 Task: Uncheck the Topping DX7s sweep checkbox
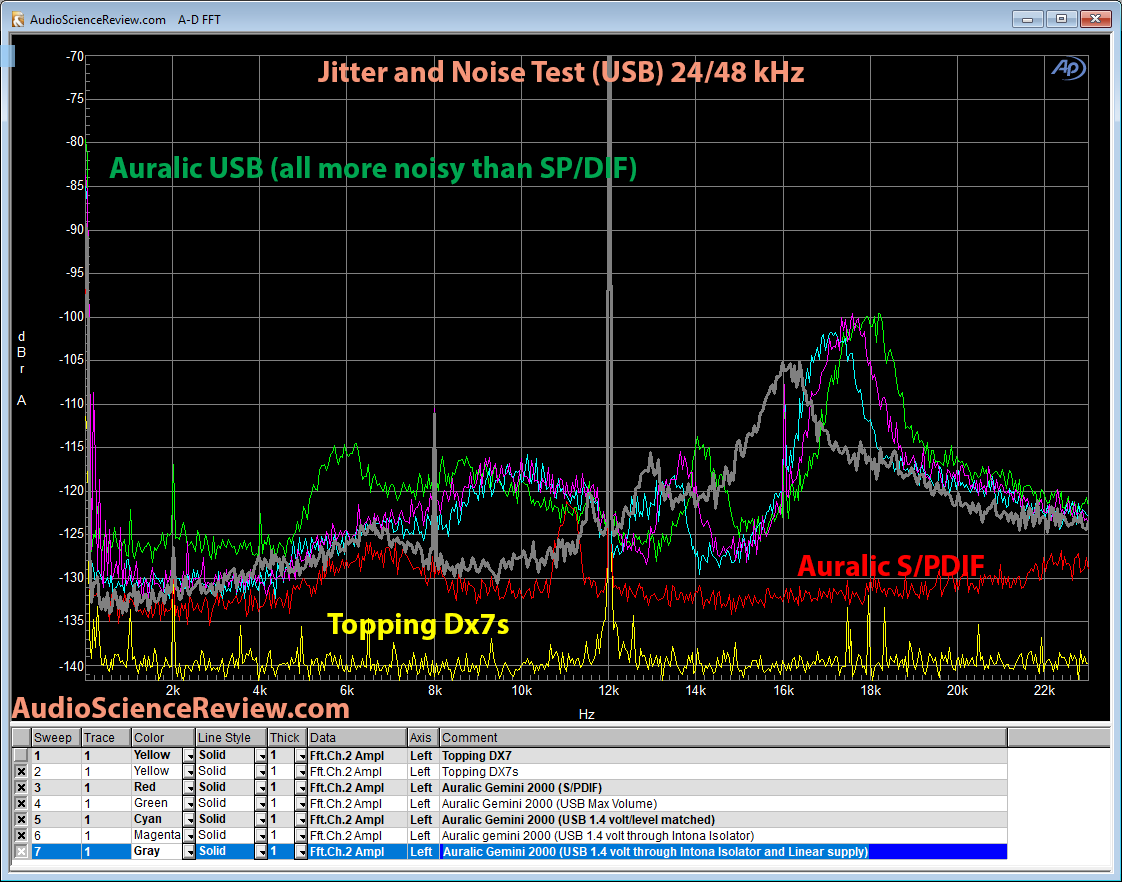point(21,771)
